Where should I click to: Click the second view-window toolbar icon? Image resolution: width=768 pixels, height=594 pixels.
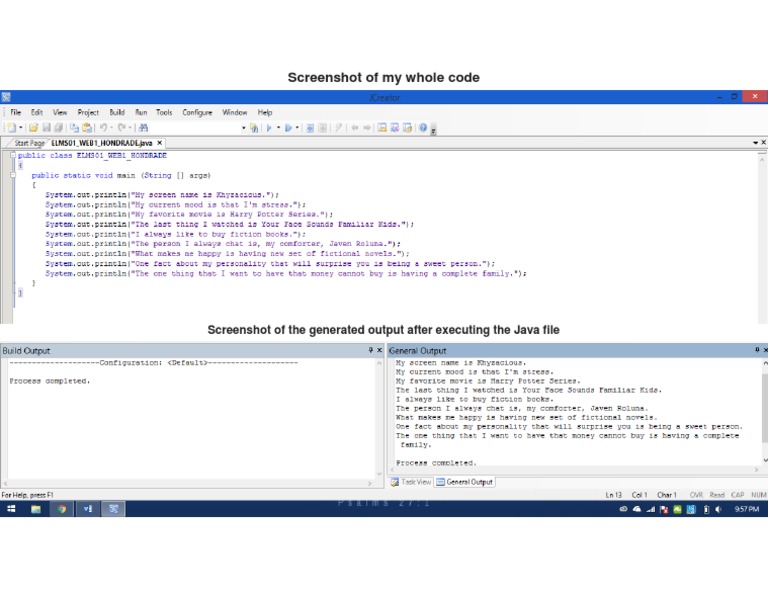pyautogui.click(x=395, y=128)
